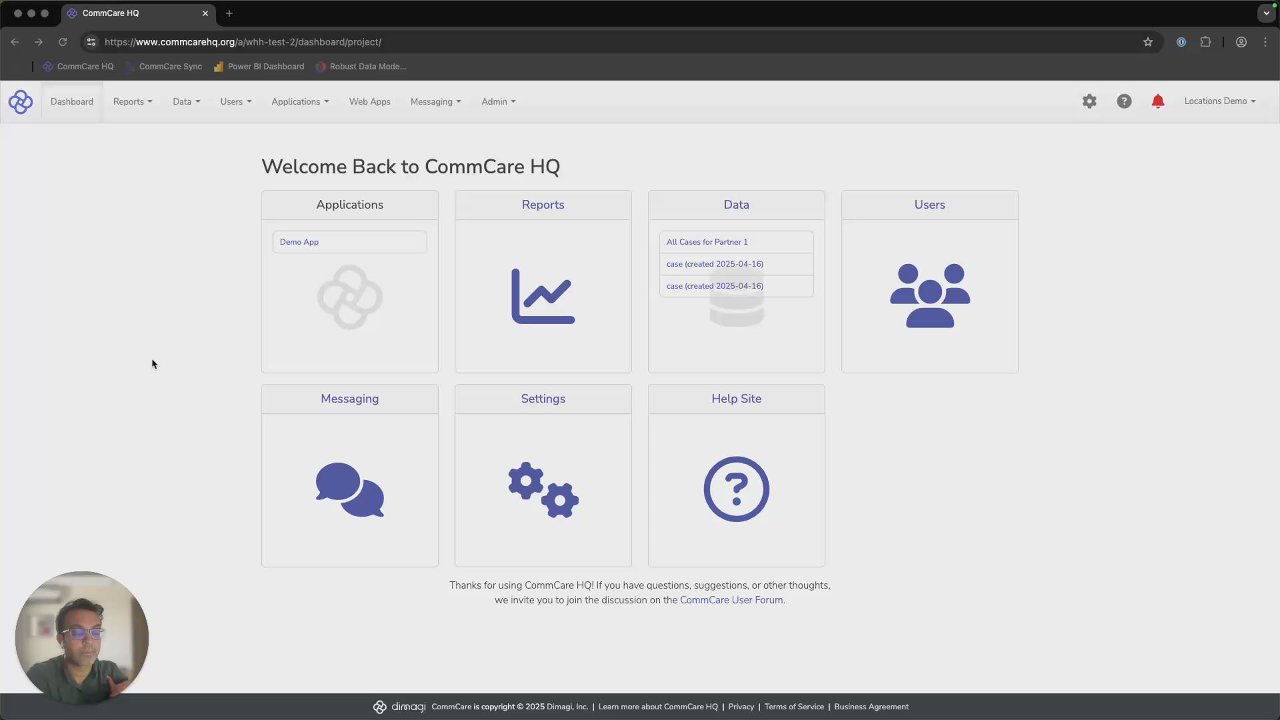
Task: Select the Dashboard menu item
Action: pos(72,101)
